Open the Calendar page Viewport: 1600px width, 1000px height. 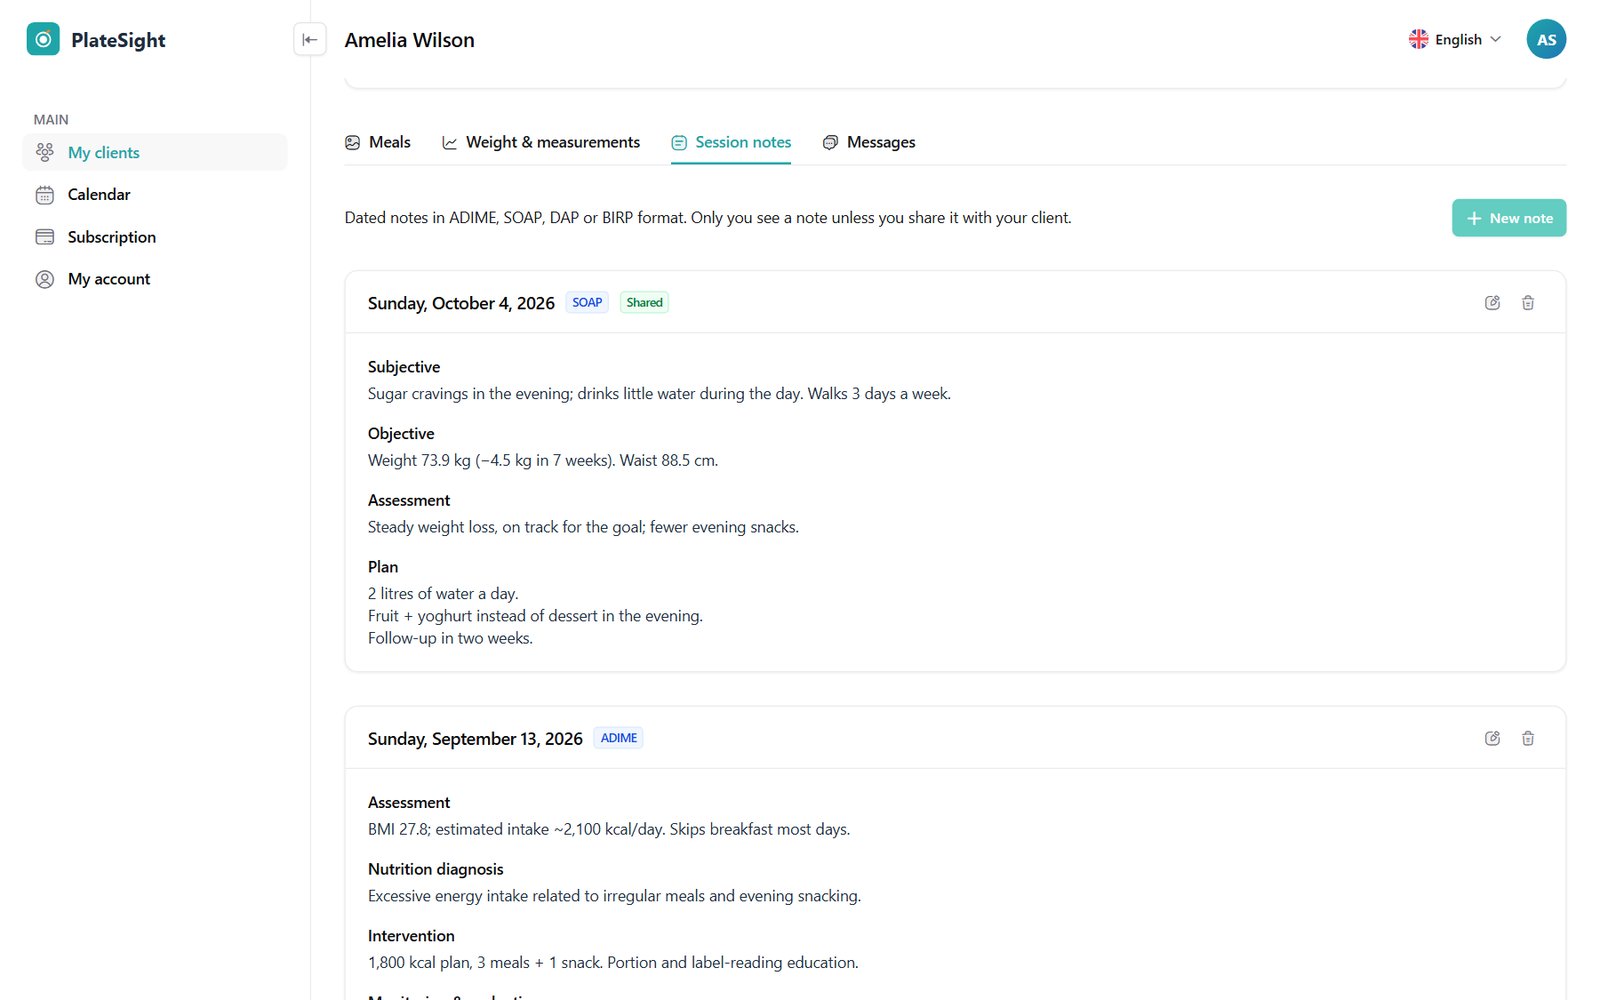click(x=155, y=195)
